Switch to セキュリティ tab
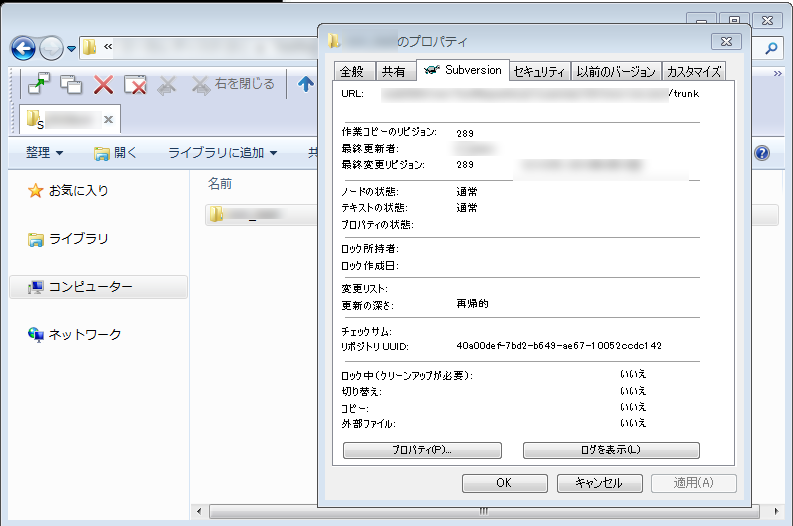The height and width of the screenshot is (526, 793). [x=539, y=71]
